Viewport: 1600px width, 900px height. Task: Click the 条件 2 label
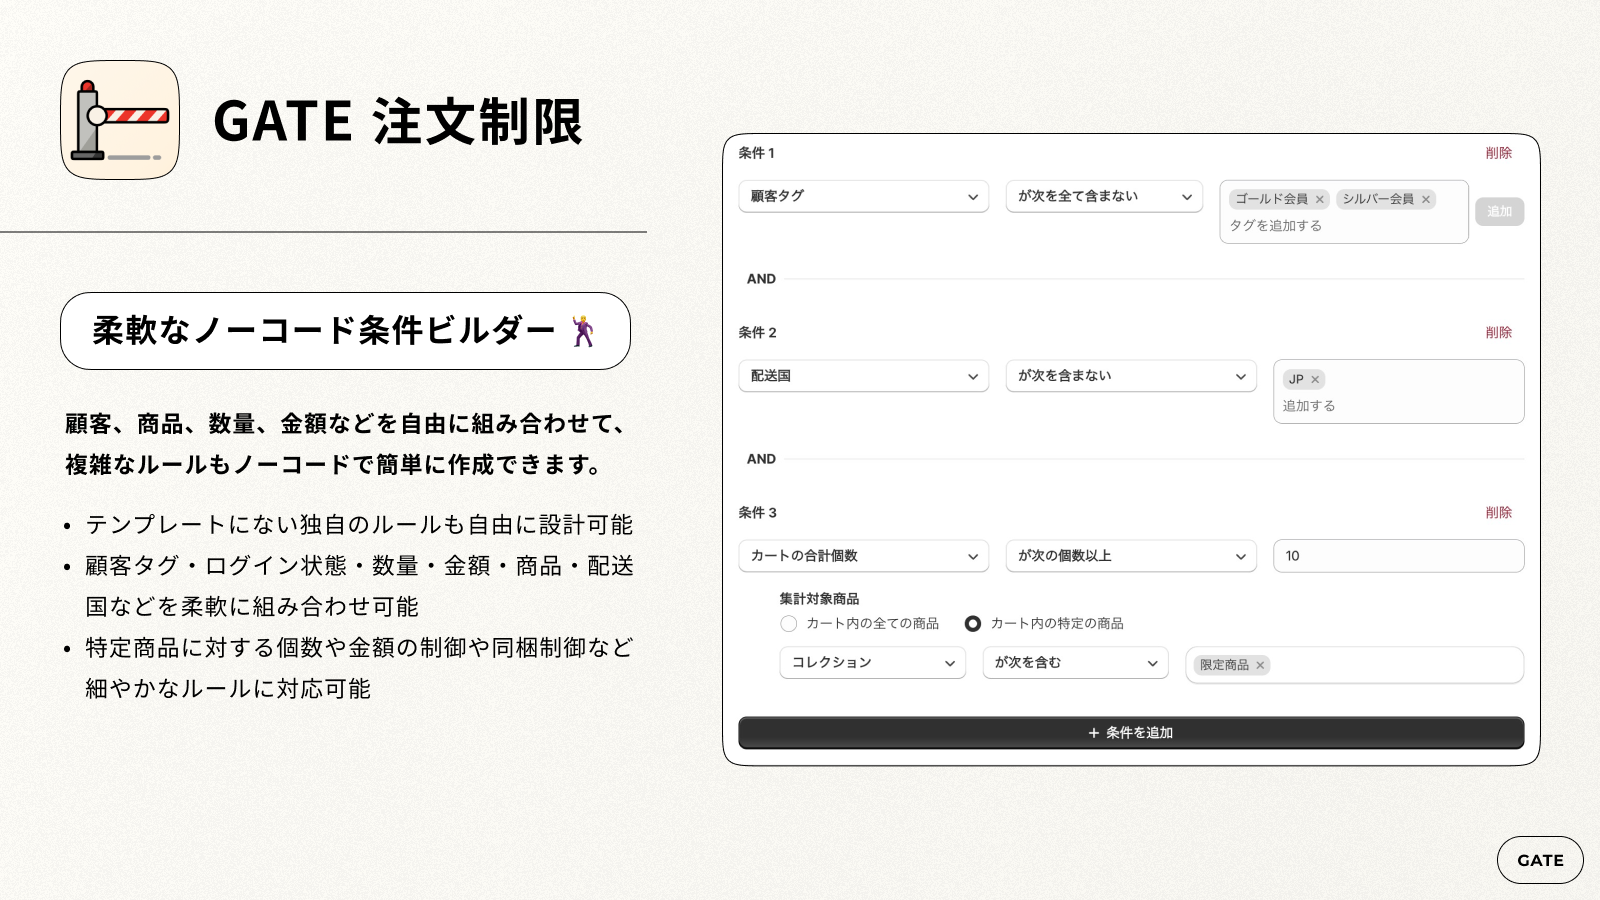coord(757,332)
